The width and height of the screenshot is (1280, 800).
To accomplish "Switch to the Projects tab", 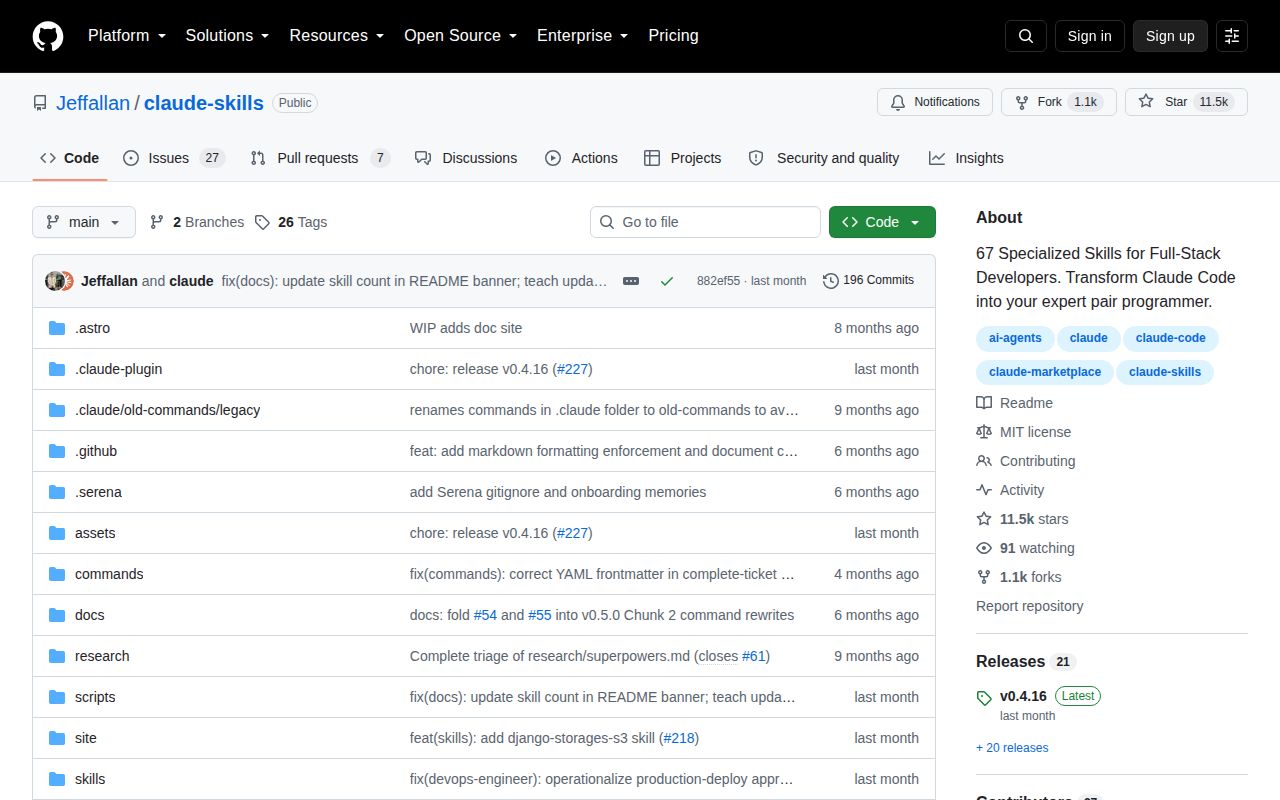I will point(682,158).
